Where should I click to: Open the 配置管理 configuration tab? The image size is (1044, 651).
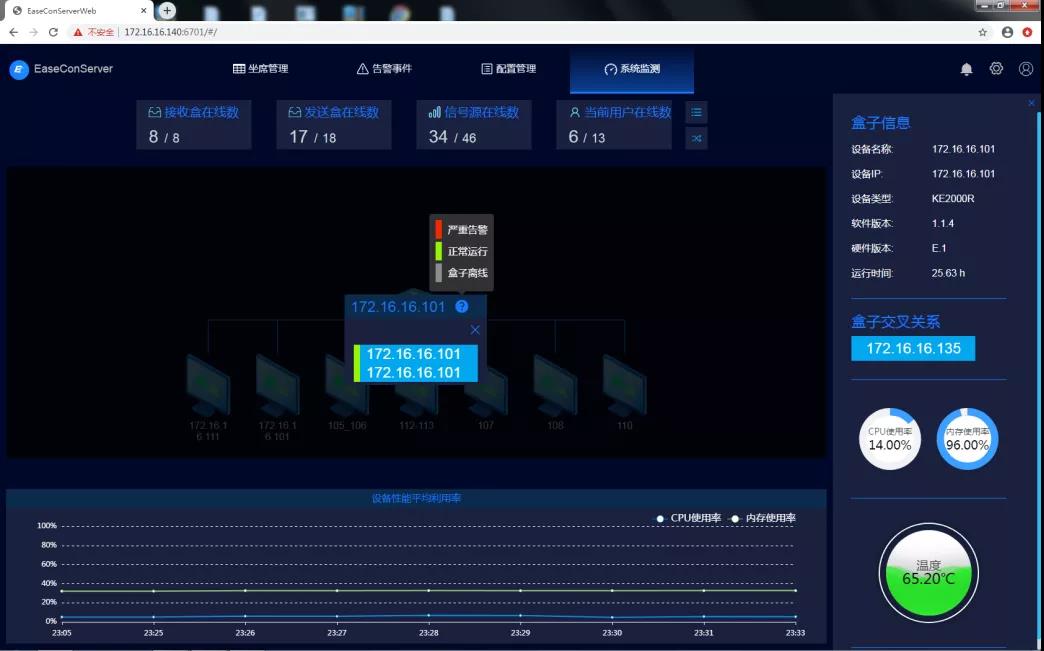508,69
